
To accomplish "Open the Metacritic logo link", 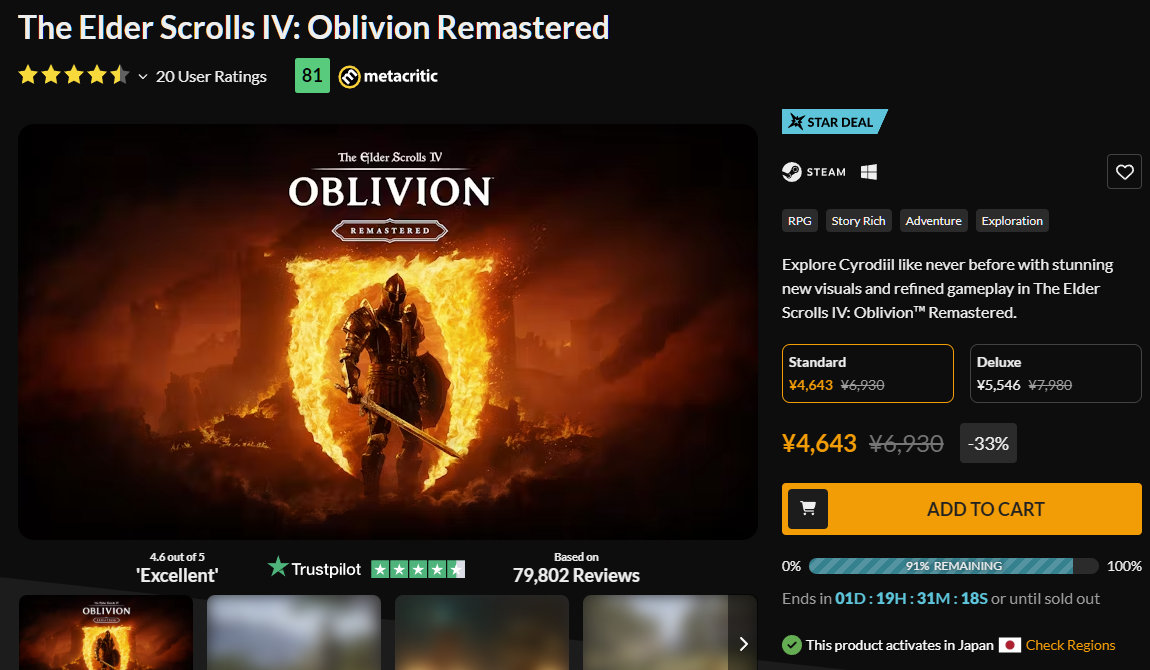I will point(388,76).
